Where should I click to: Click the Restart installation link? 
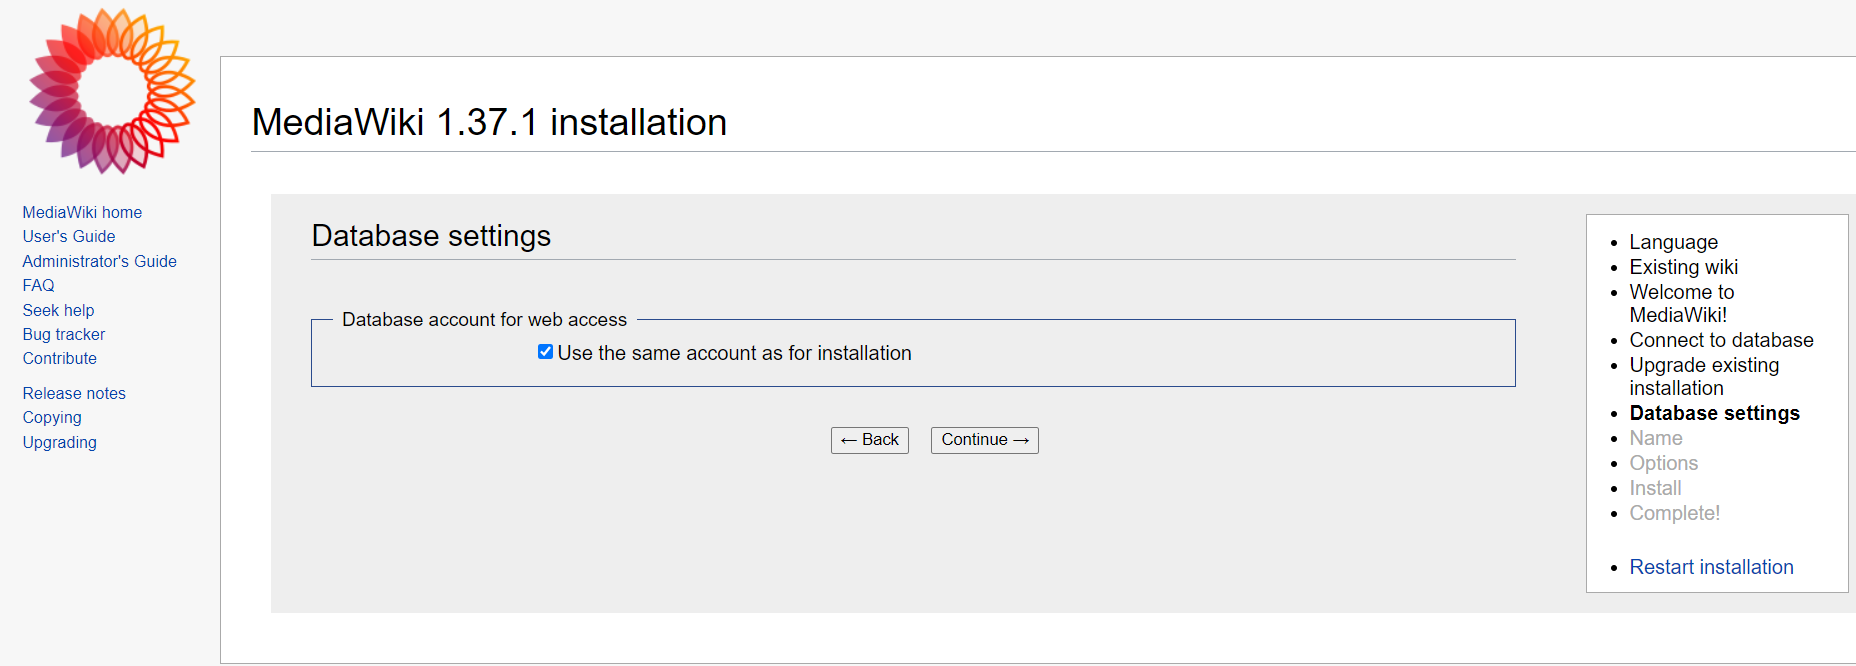tap(1711, 567)
